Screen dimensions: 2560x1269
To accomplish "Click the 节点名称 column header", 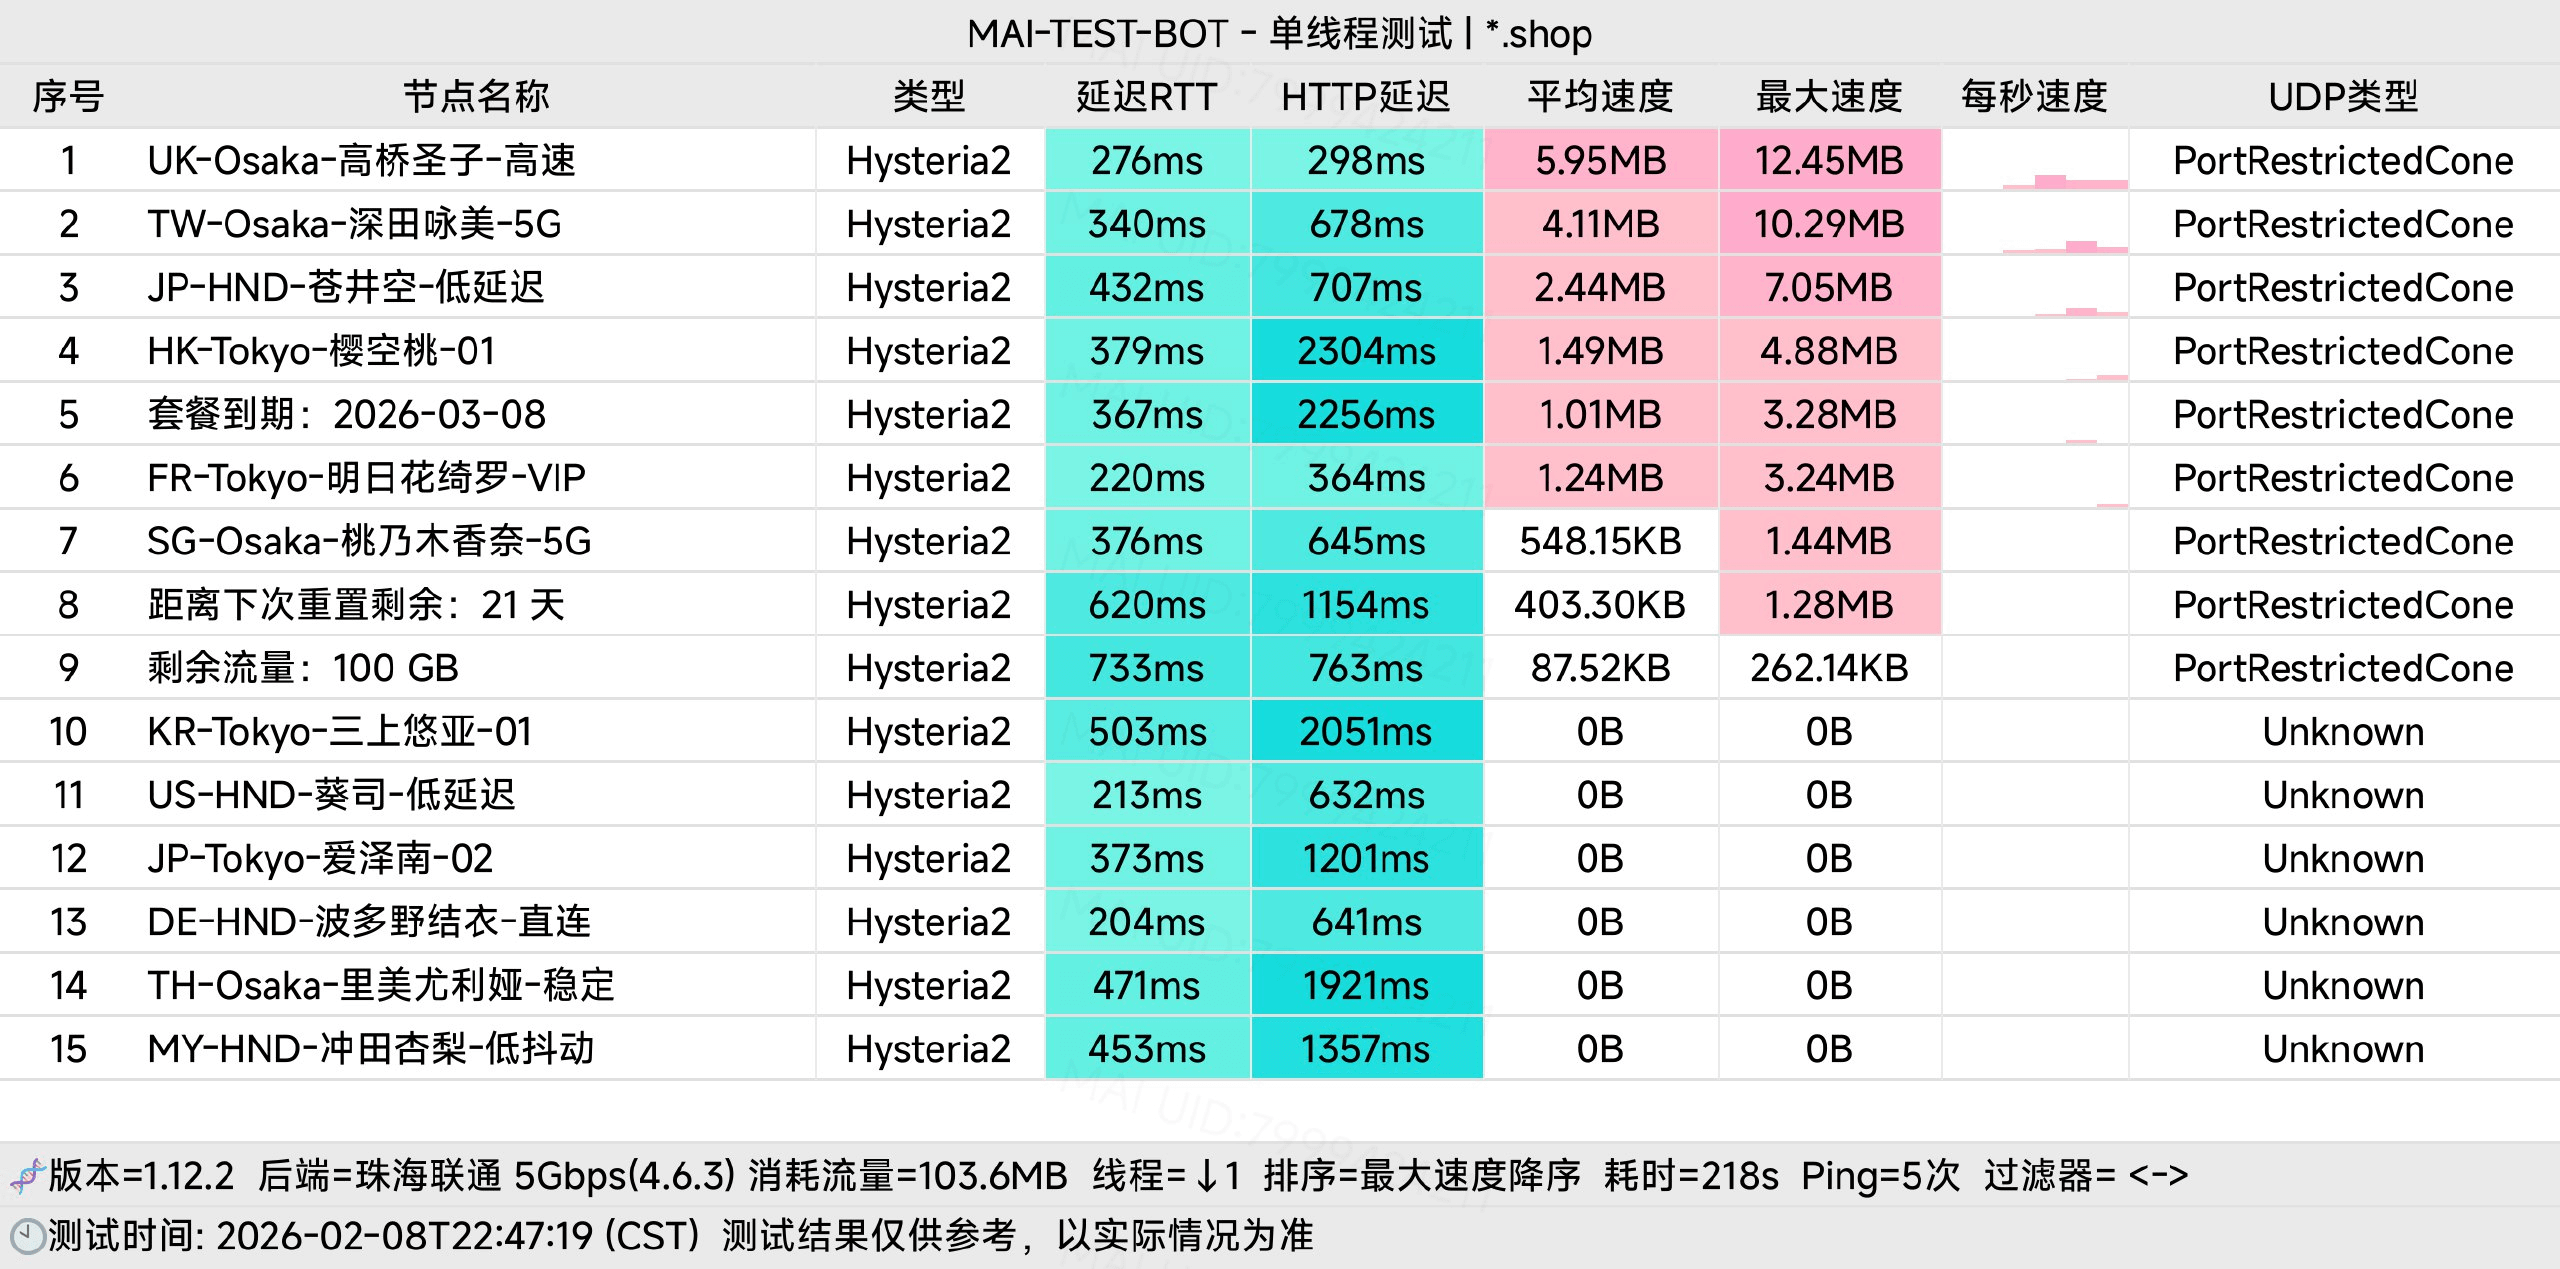I will (x=476, y=97).
